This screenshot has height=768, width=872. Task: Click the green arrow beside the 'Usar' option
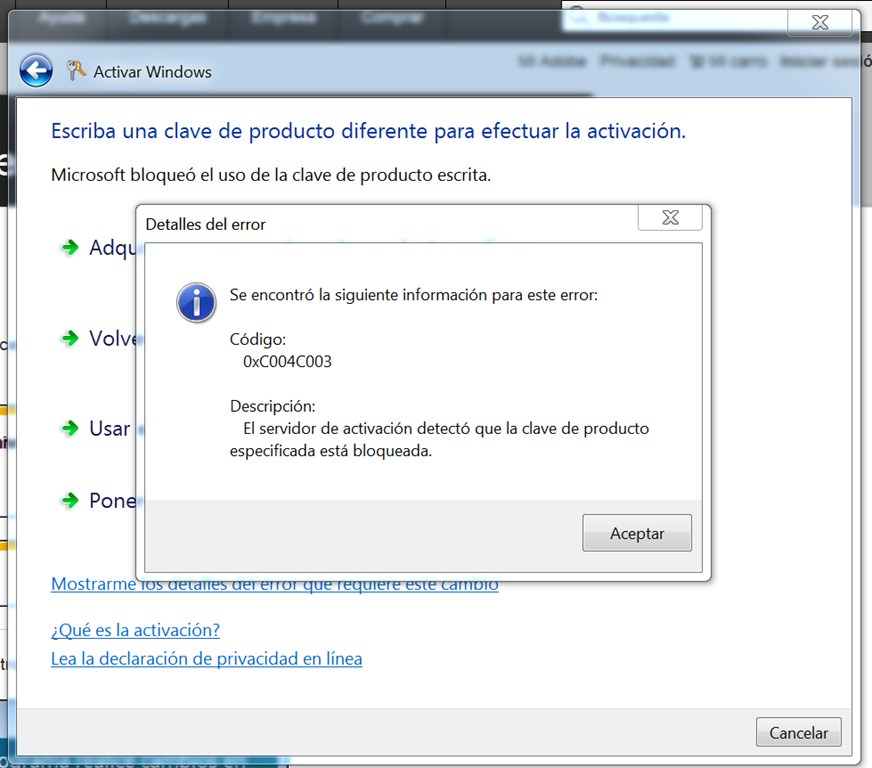point(70,428)
